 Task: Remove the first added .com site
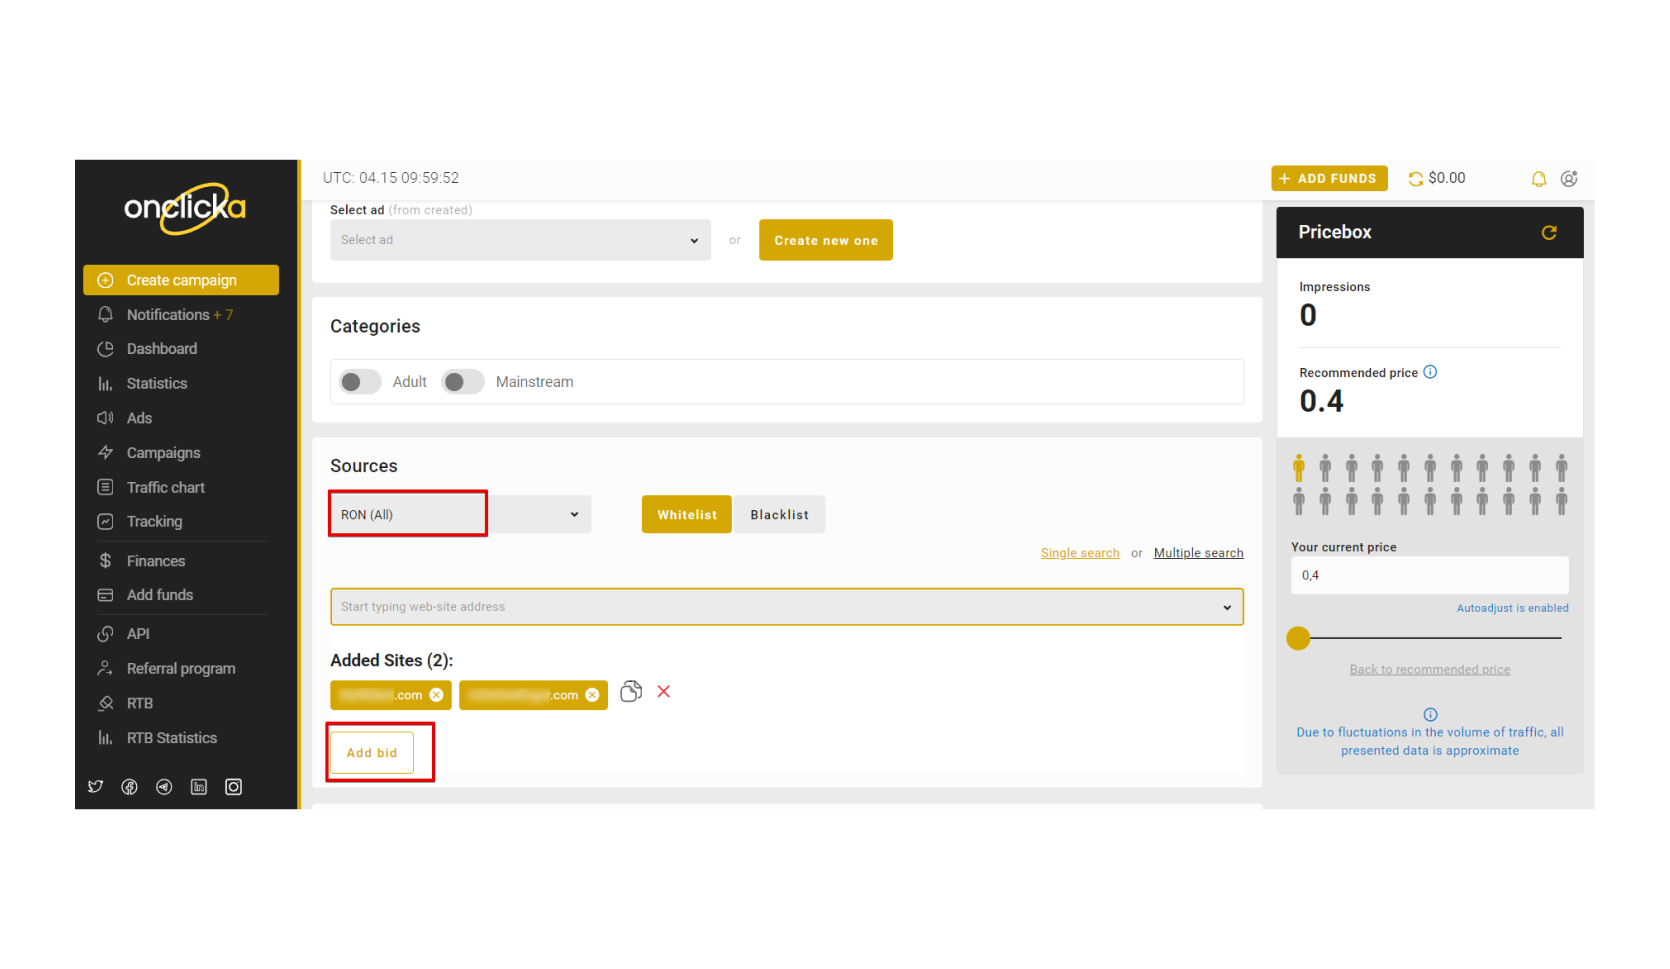tap(436, 695)
